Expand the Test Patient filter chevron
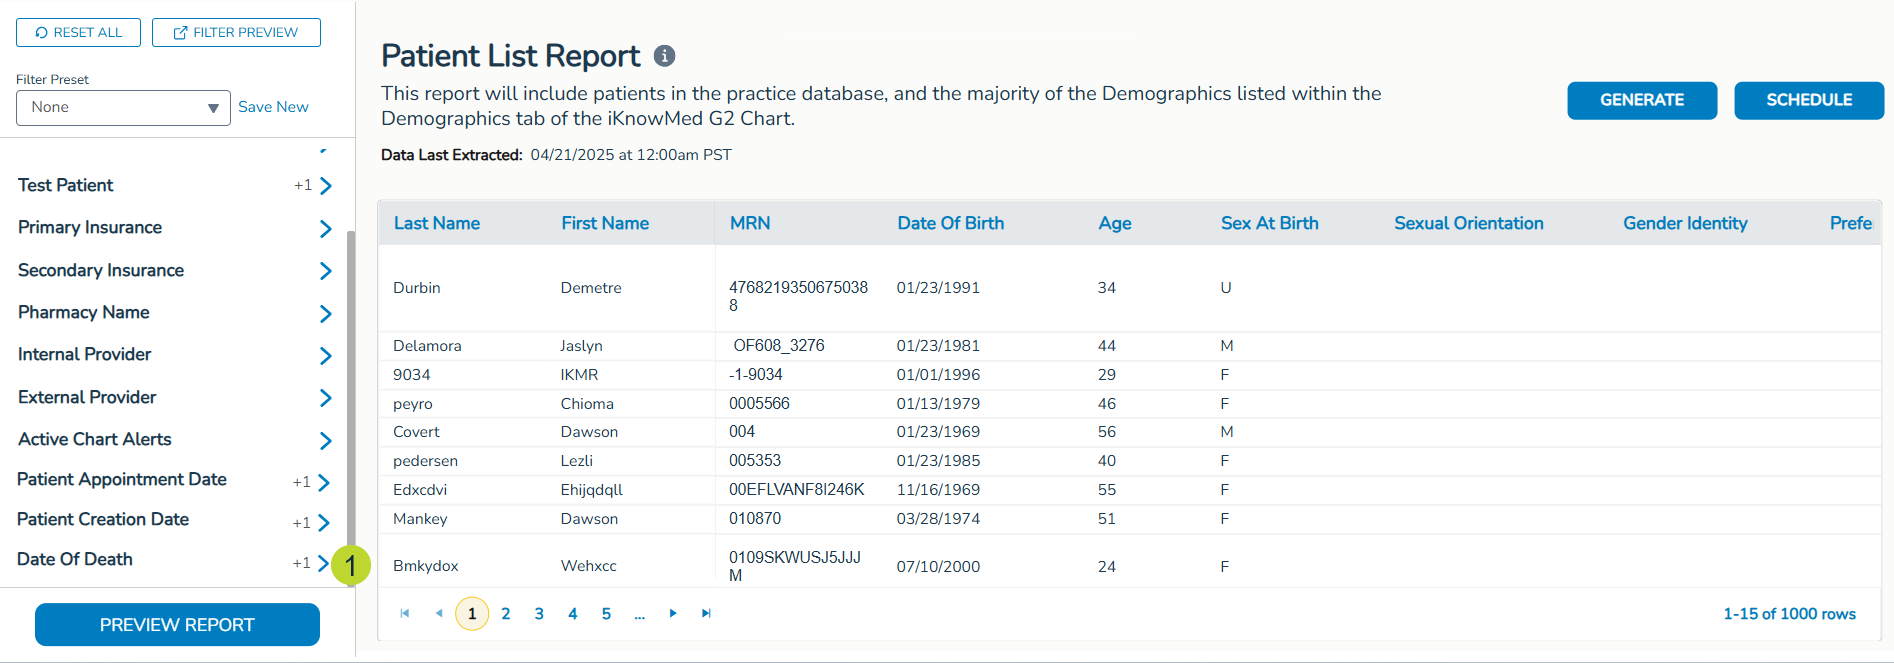This screenshot has width=1894, height=663. (x=325, y=186)
